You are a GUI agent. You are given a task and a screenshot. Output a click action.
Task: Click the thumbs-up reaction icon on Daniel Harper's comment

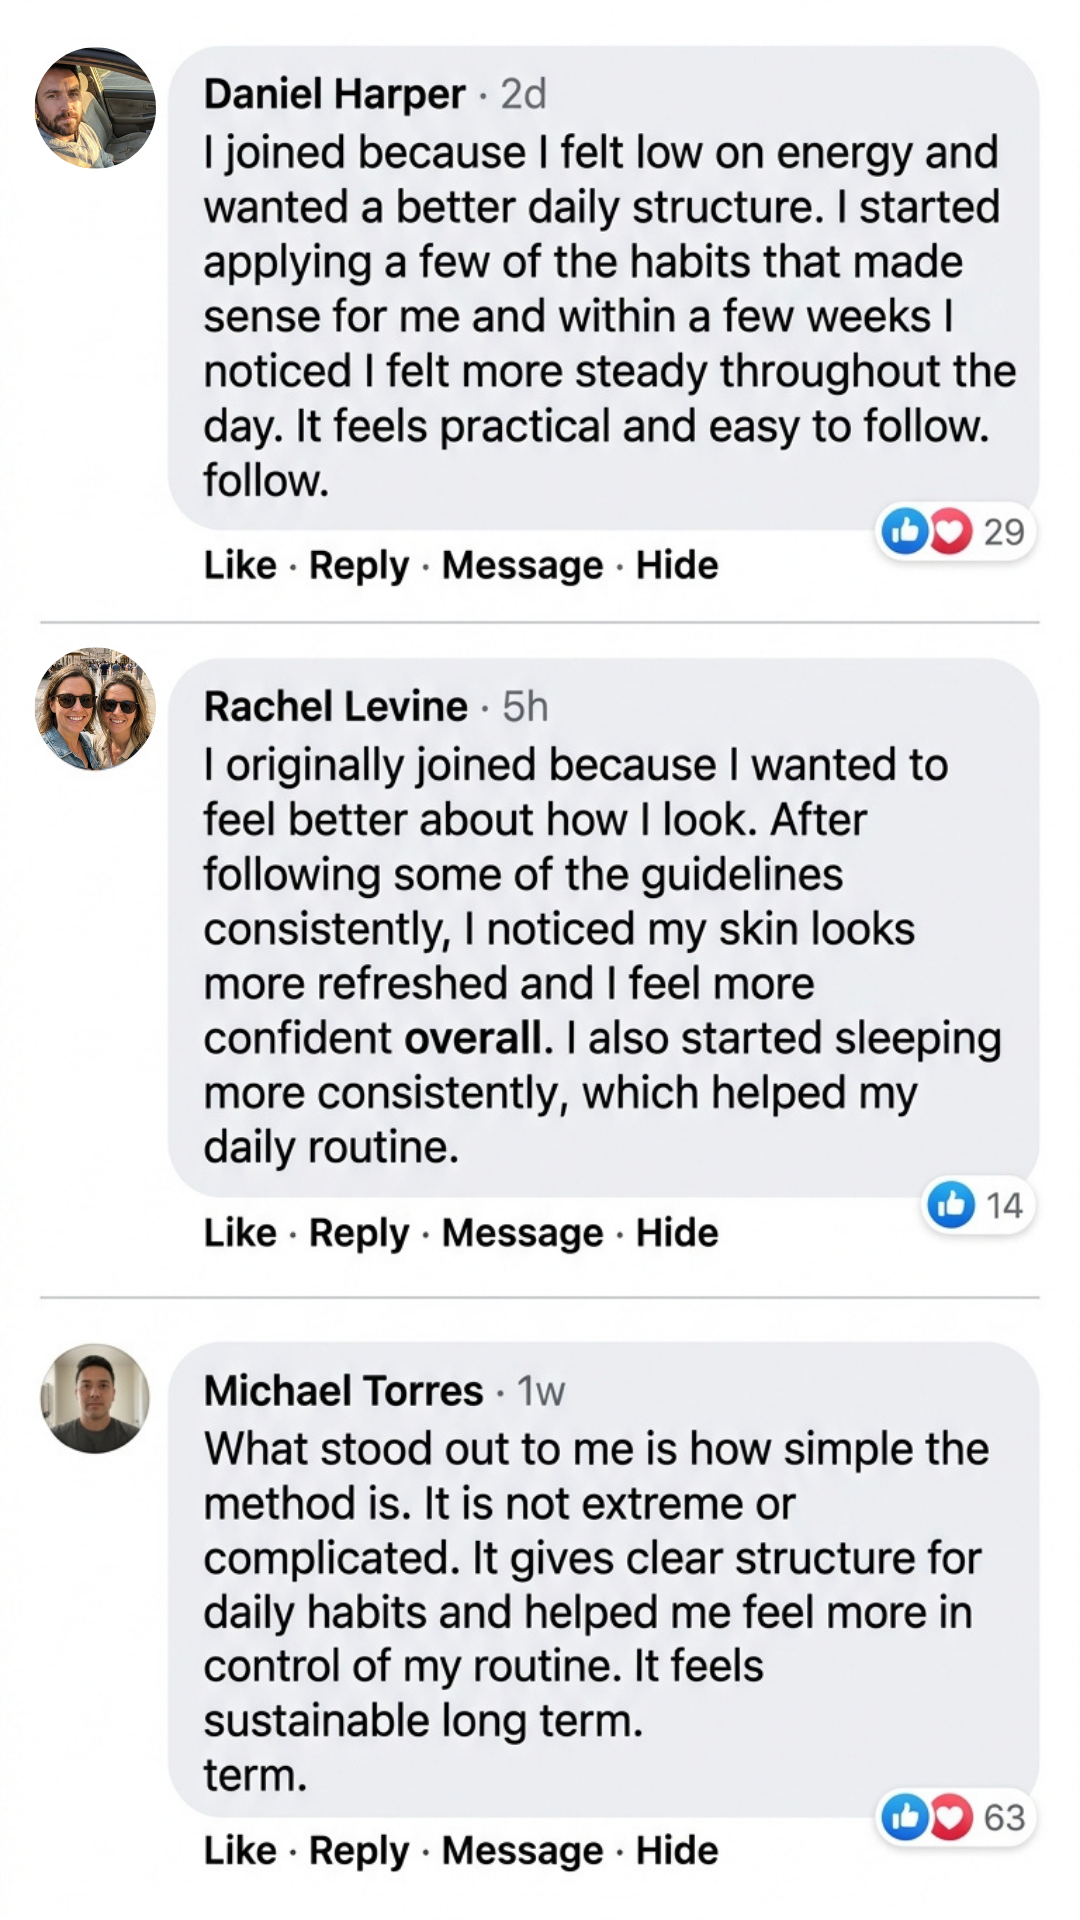[906, 531]
